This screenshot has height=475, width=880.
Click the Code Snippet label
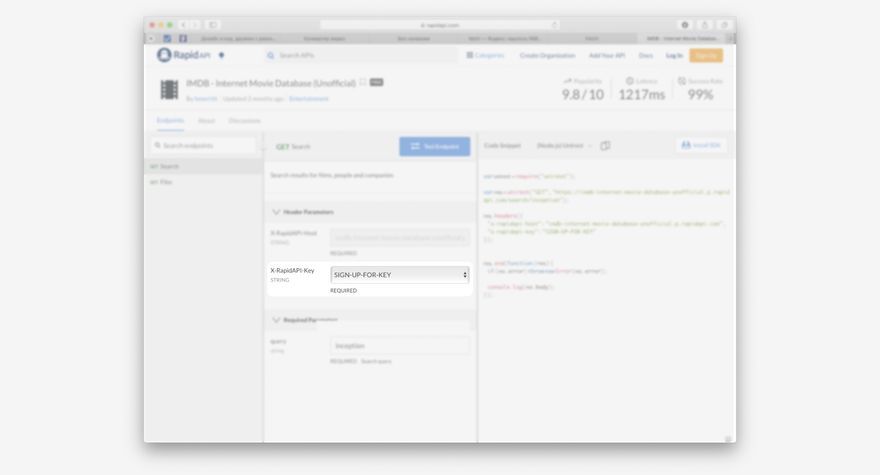[502, 145]
